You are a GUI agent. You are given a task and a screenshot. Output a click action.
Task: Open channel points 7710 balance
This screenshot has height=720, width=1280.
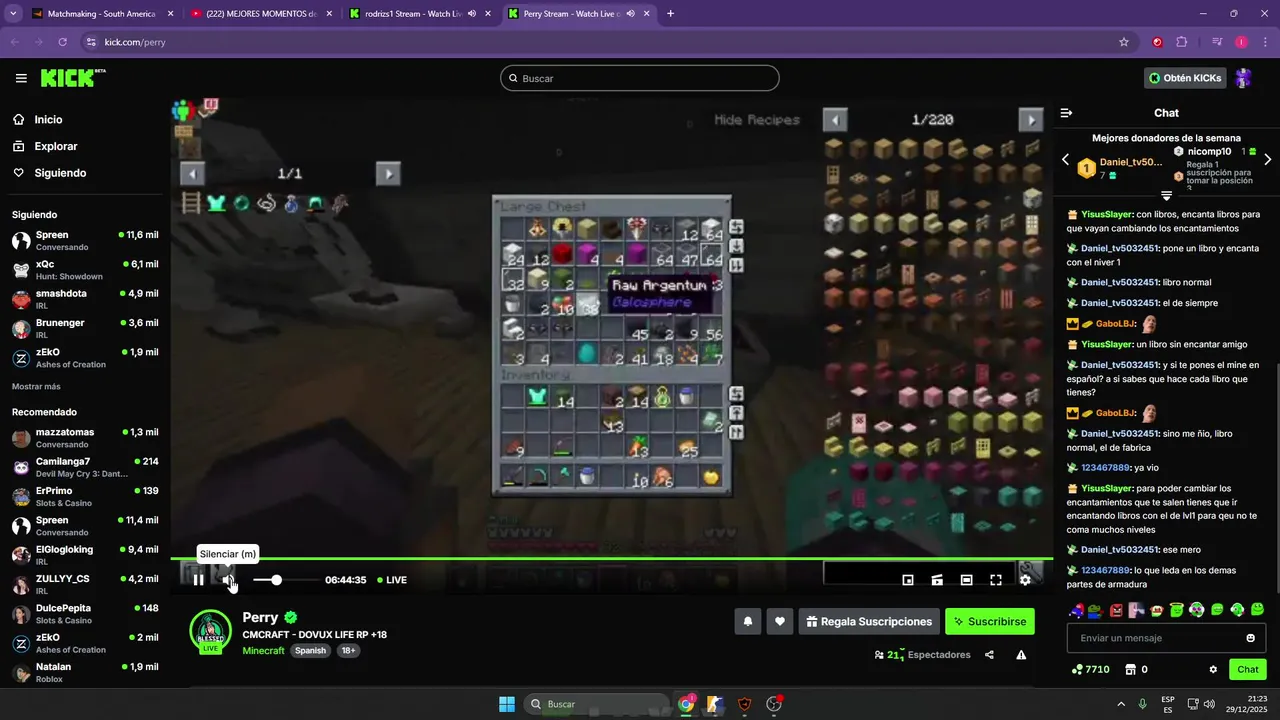(x=1090, y=670)
